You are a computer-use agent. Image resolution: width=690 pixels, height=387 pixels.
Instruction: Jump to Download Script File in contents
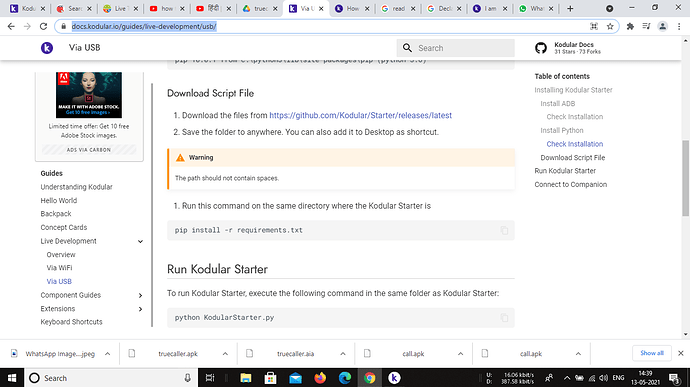tap(573, 158)
